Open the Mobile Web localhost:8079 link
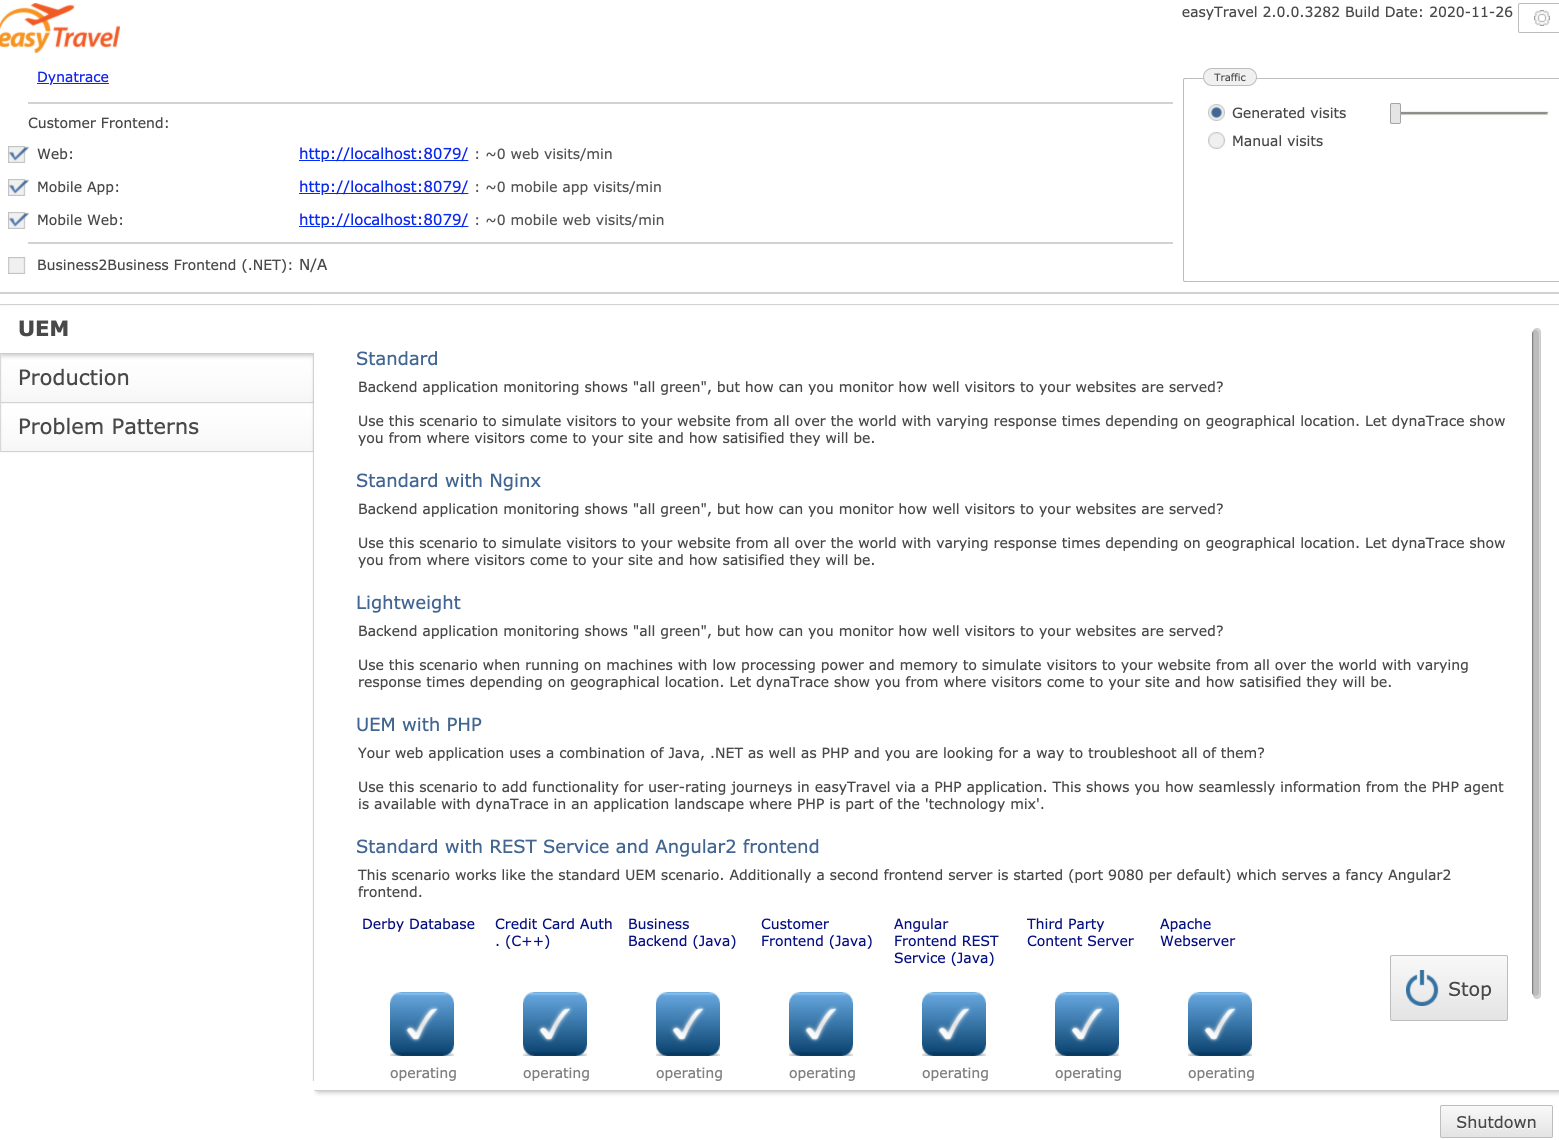The width and height of the screenshot is (1559, 1140). pyautogui.click(x=383, y=220)
